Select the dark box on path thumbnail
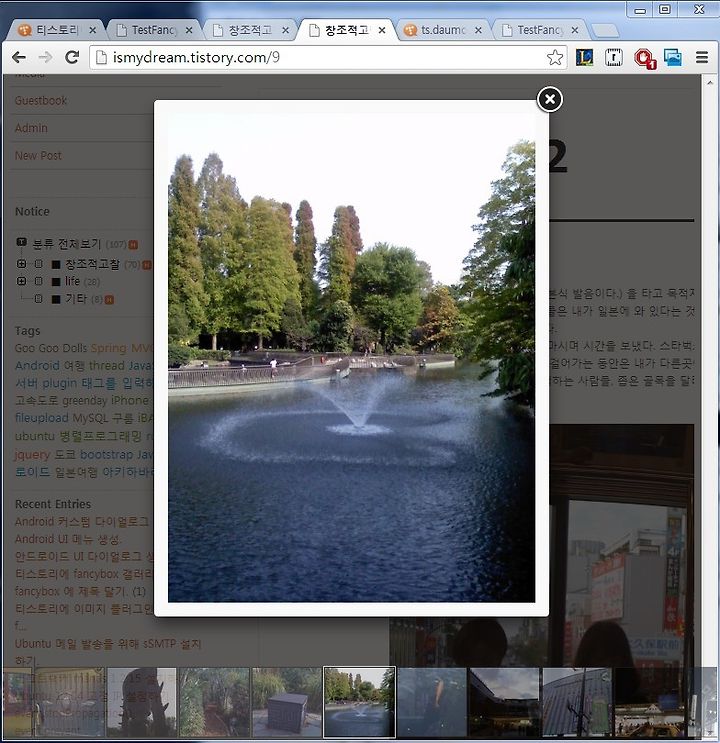The image size is (720, 743). click(x=287, y=702)
